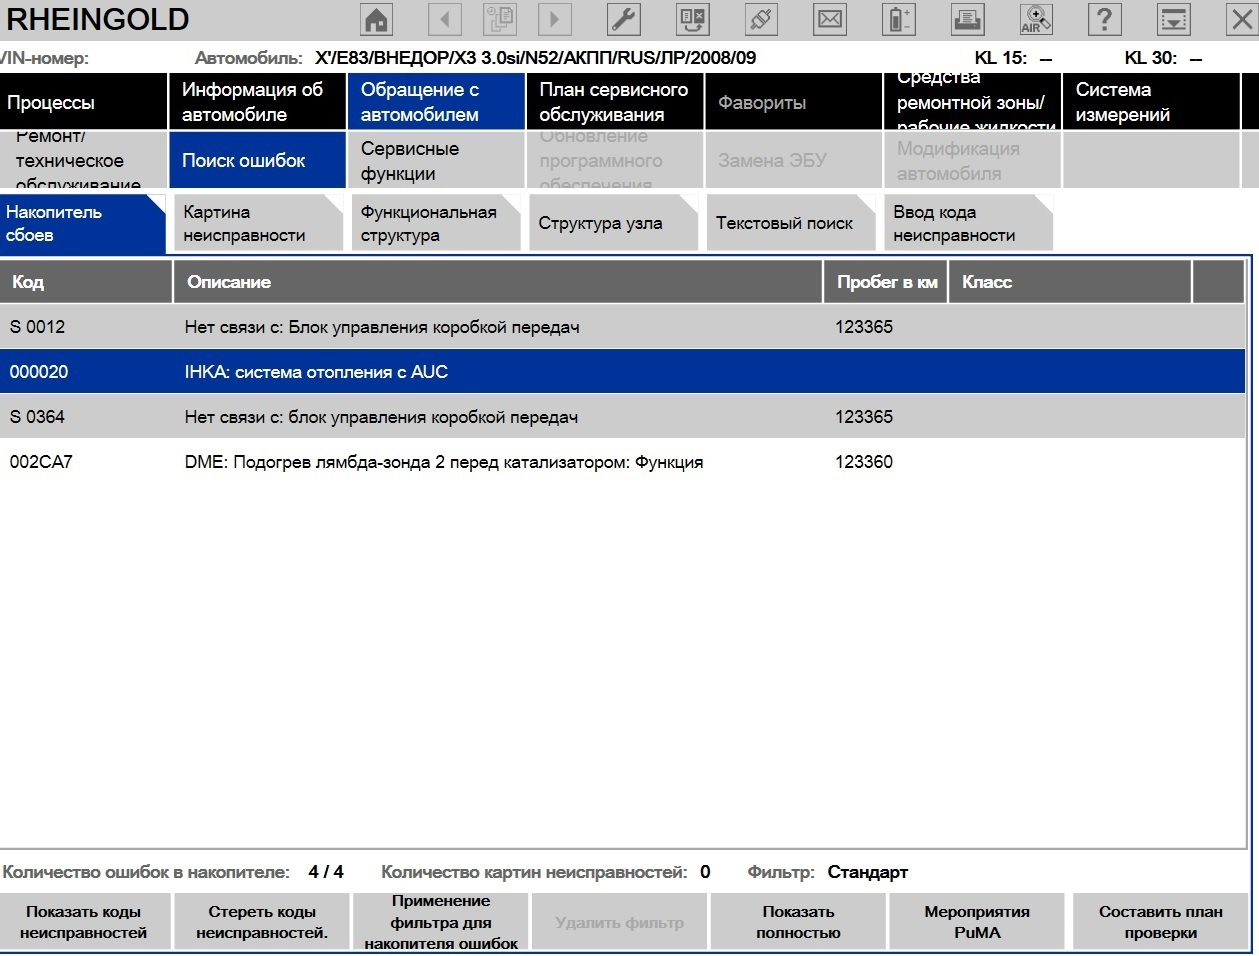Select the Поиск ошибок submenu
This screenshot has width=1259, height=956.
coord(257,160)
